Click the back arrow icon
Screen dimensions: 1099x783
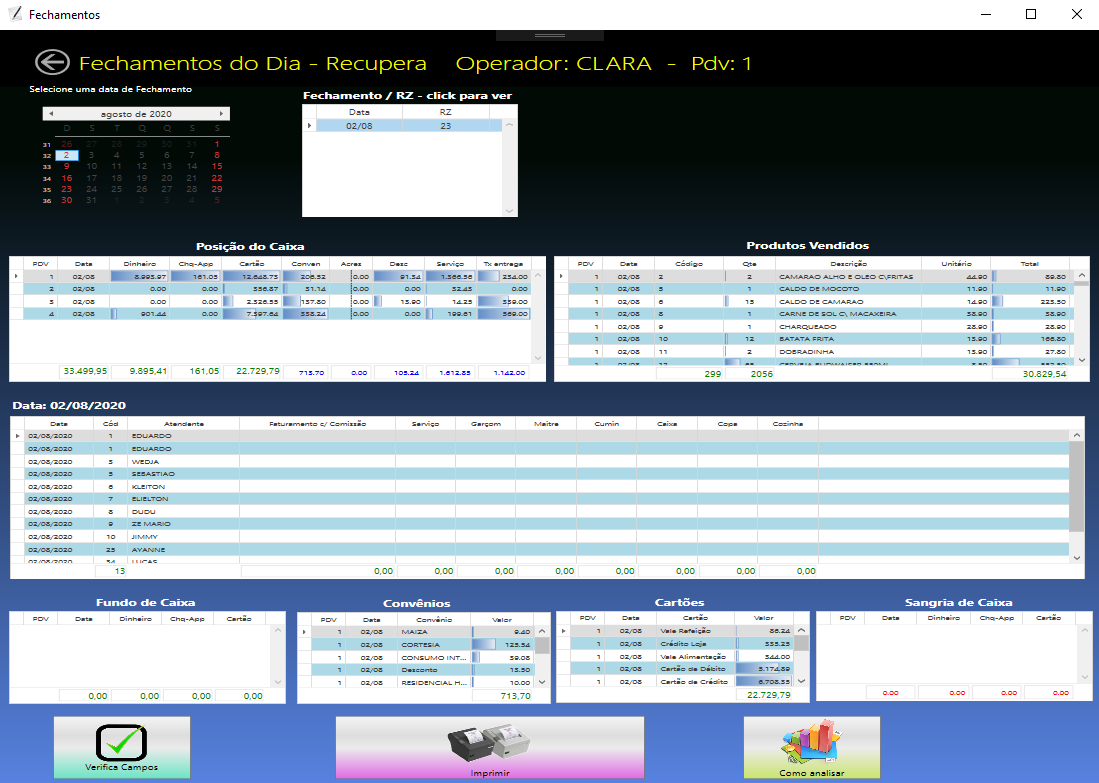pos(53,62)
